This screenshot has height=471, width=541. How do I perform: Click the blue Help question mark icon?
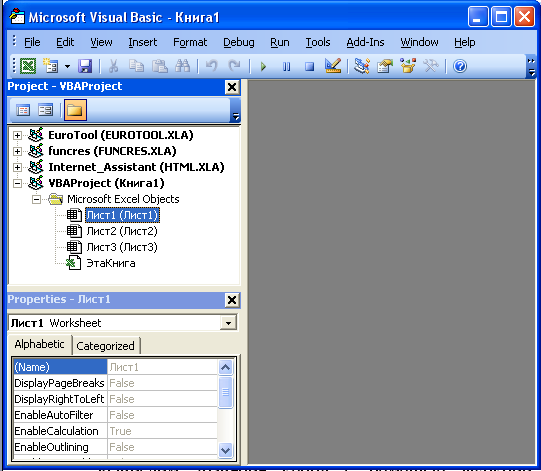point(460,66)
